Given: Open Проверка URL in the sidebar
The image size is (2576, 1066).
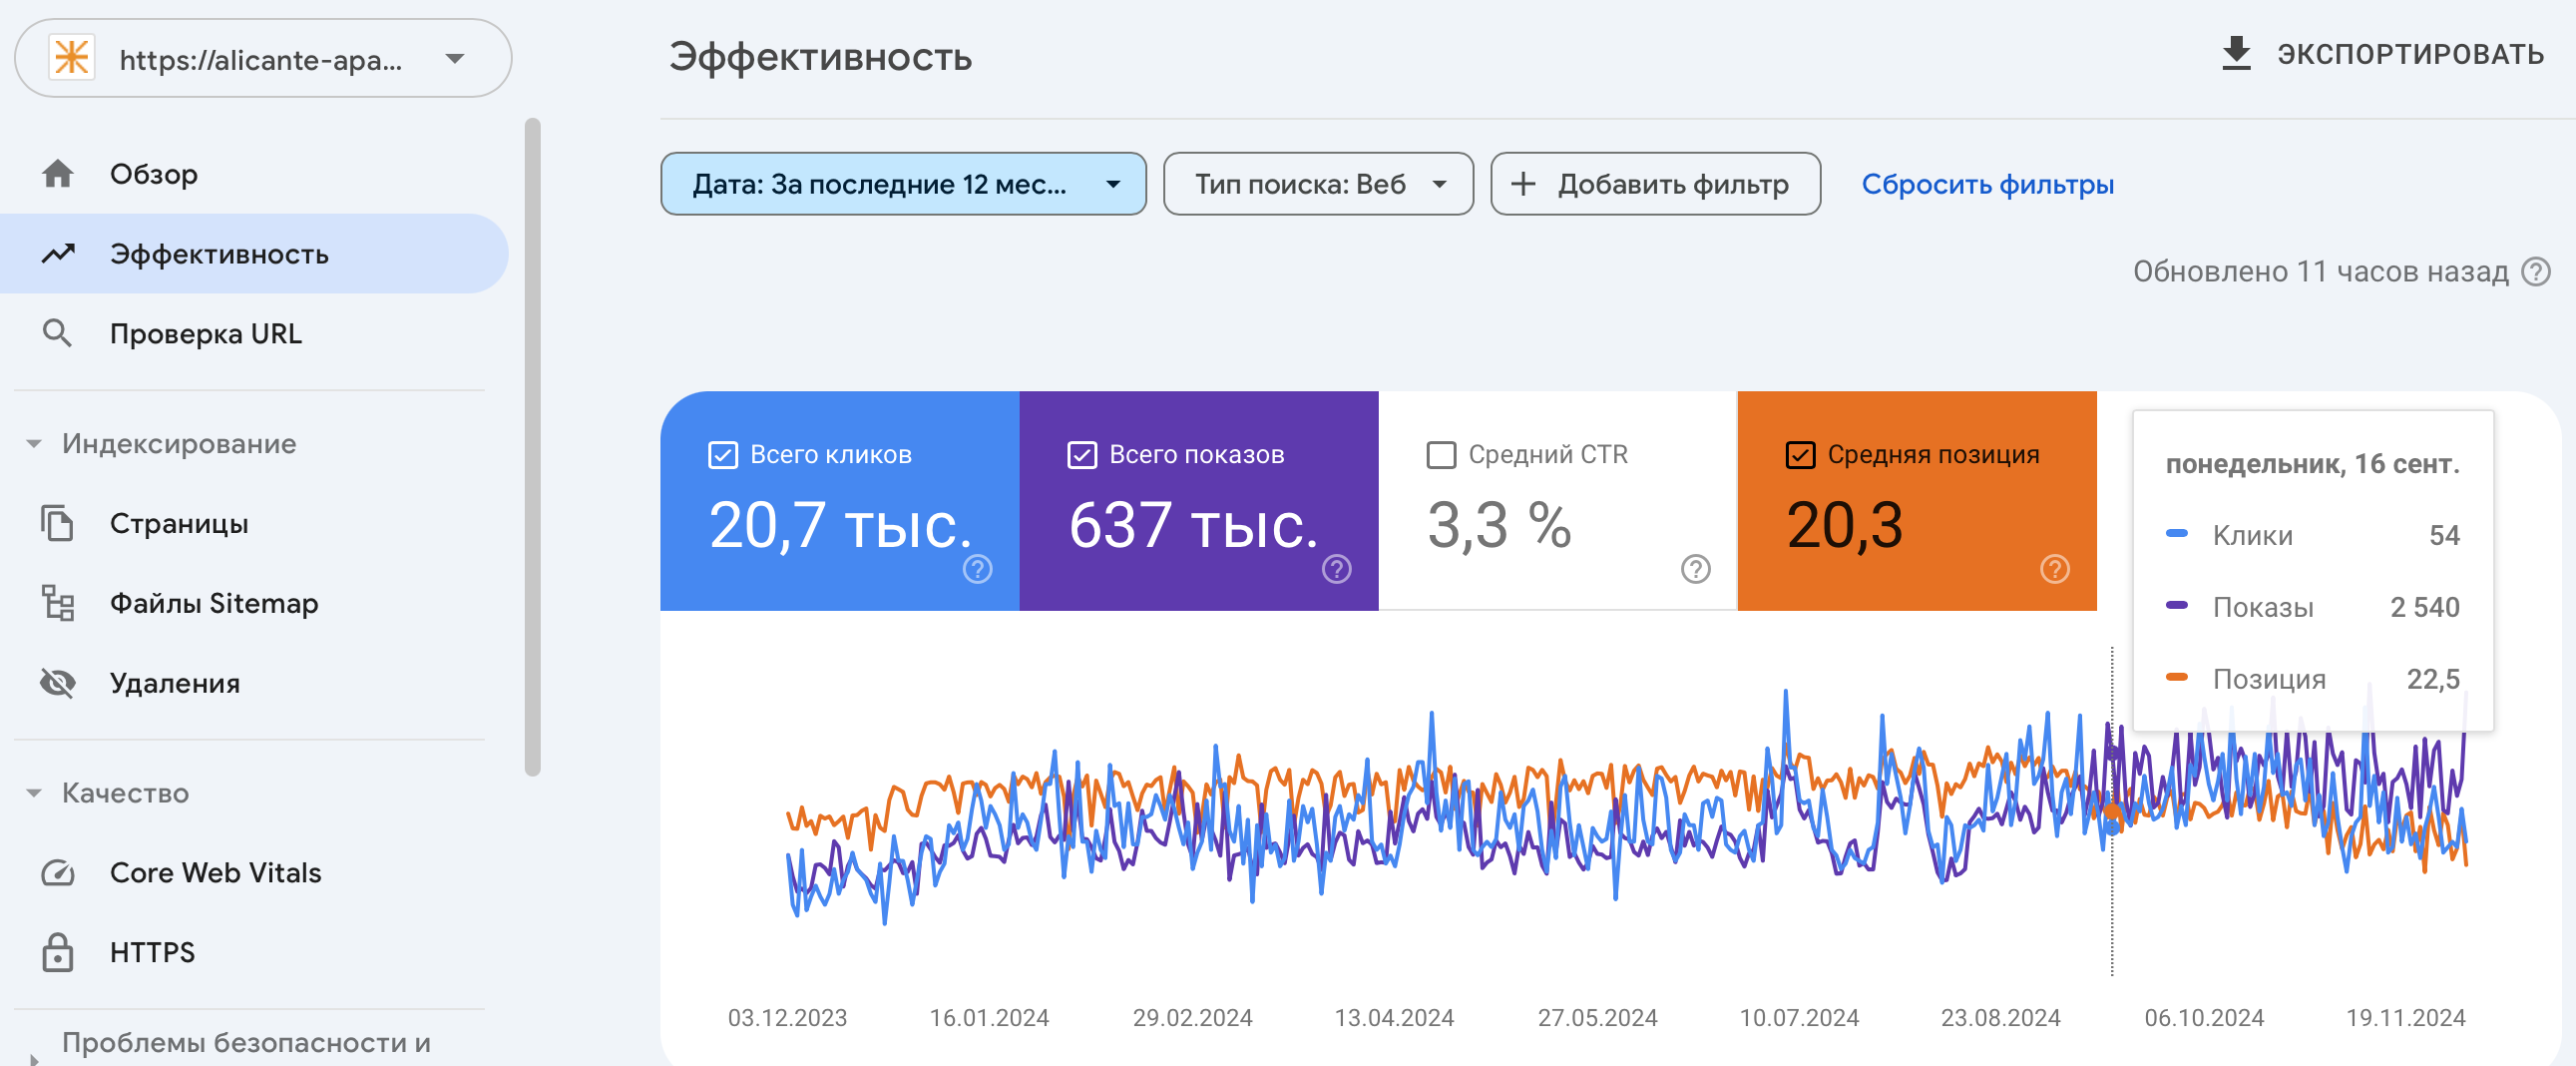Looking at the screenshot, I should (x=254, y=334).
